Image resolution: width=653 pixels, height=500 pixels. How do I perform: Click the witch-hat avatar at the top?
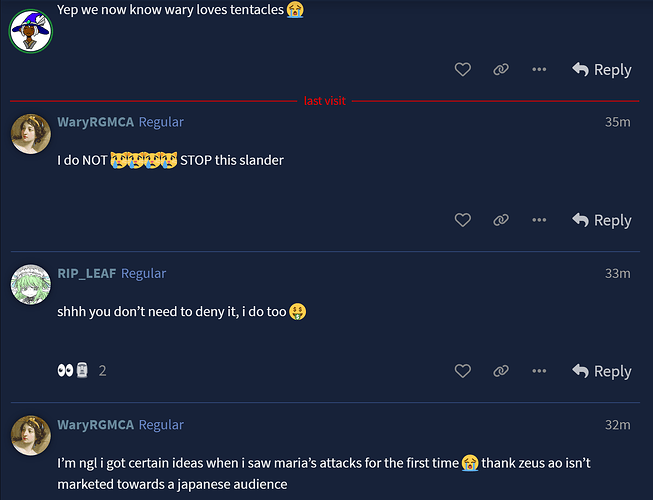pos(30,30)
